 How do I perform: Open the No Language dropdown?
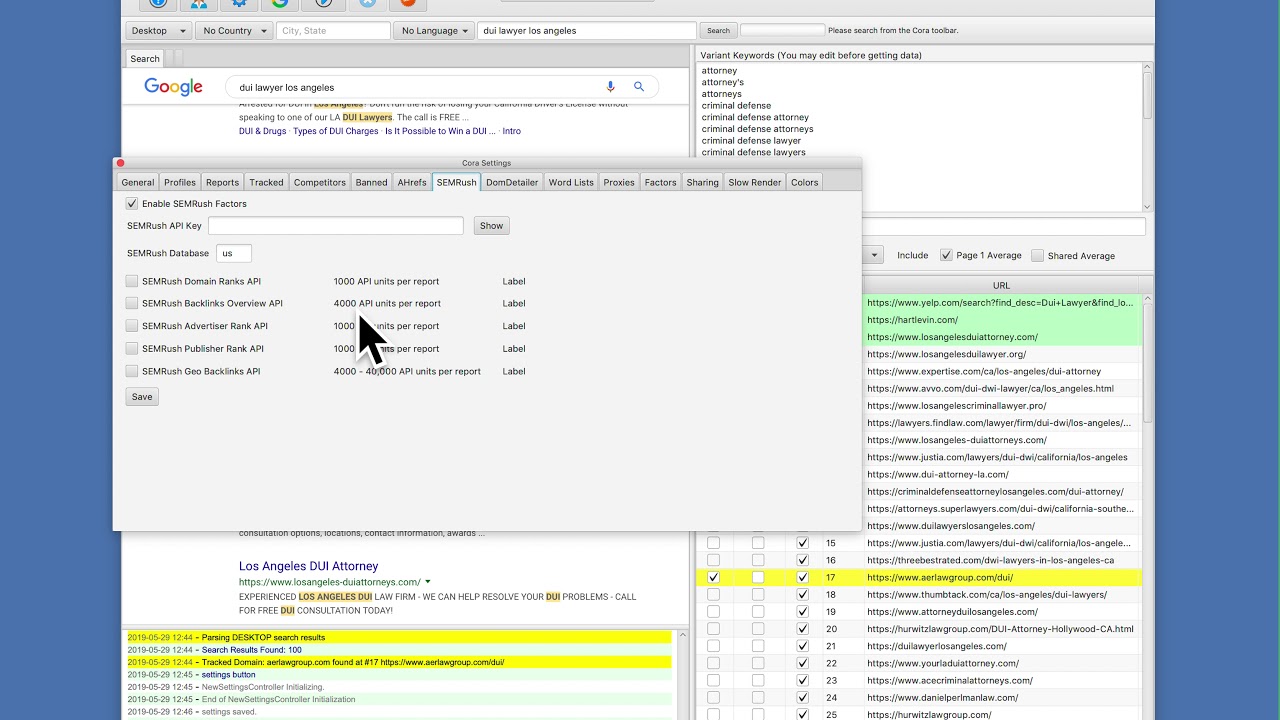[434, 31]
